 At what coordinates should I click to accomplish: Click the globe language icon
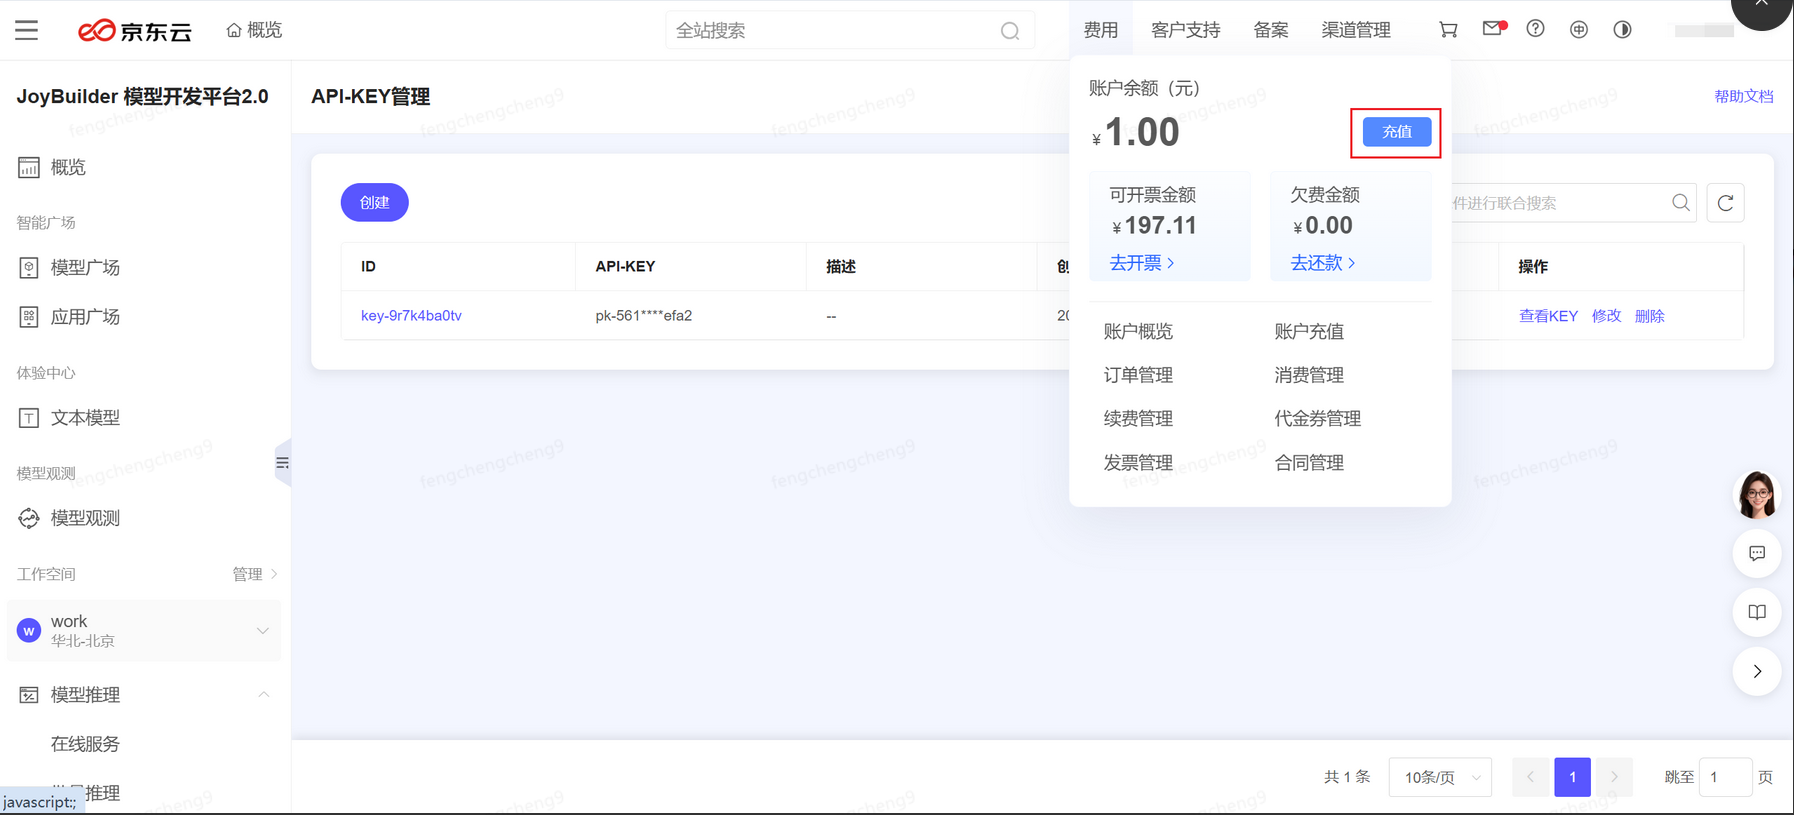1578,30
